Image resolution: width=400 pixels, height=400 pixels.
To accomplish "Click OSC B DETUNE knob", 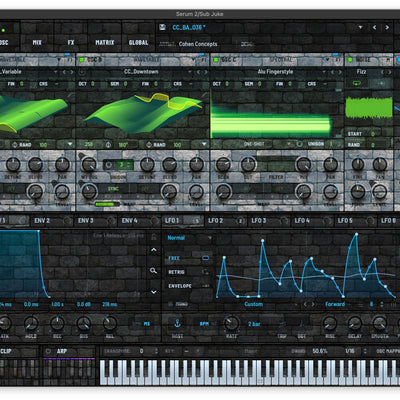I will coord(147,164).
